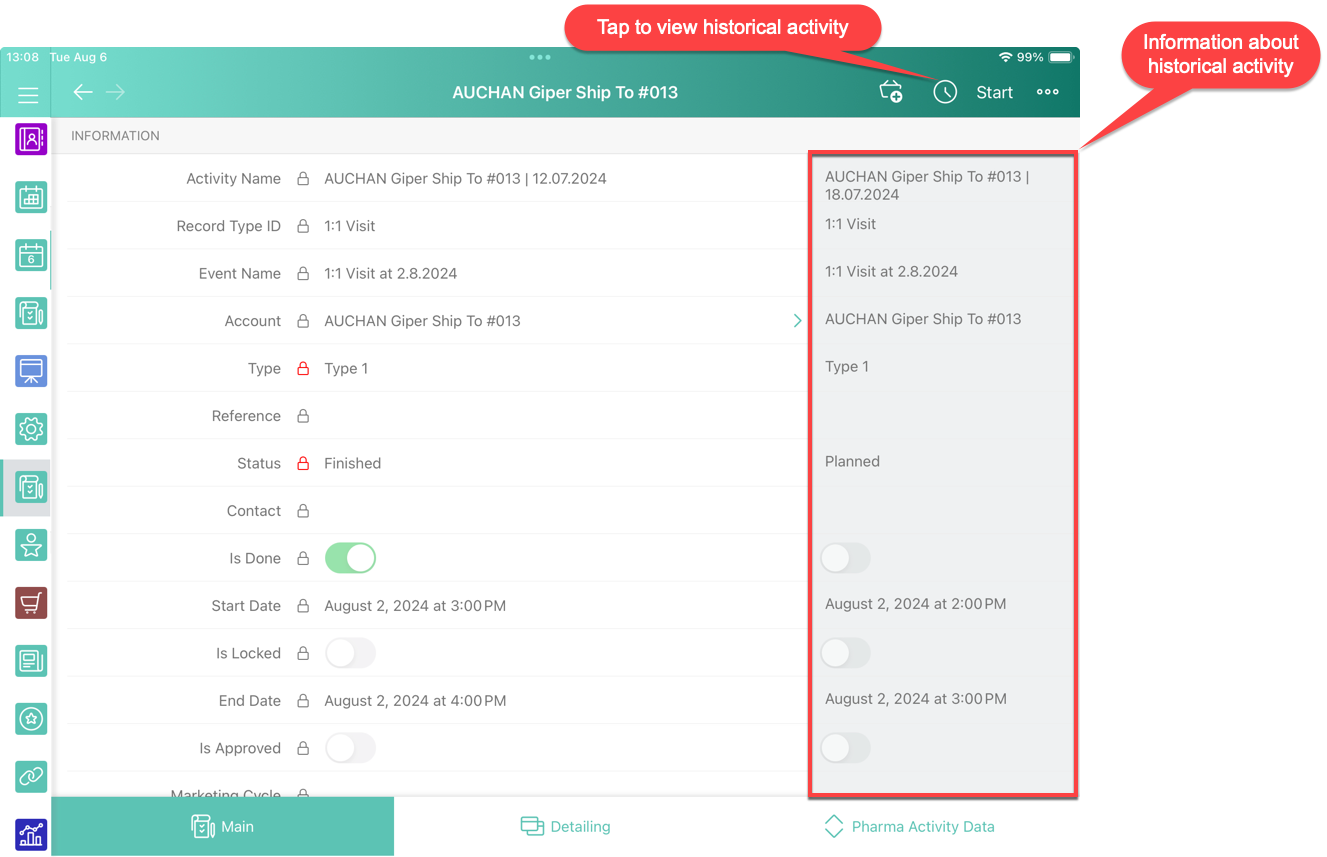Select the Main tab

[222, 826]
